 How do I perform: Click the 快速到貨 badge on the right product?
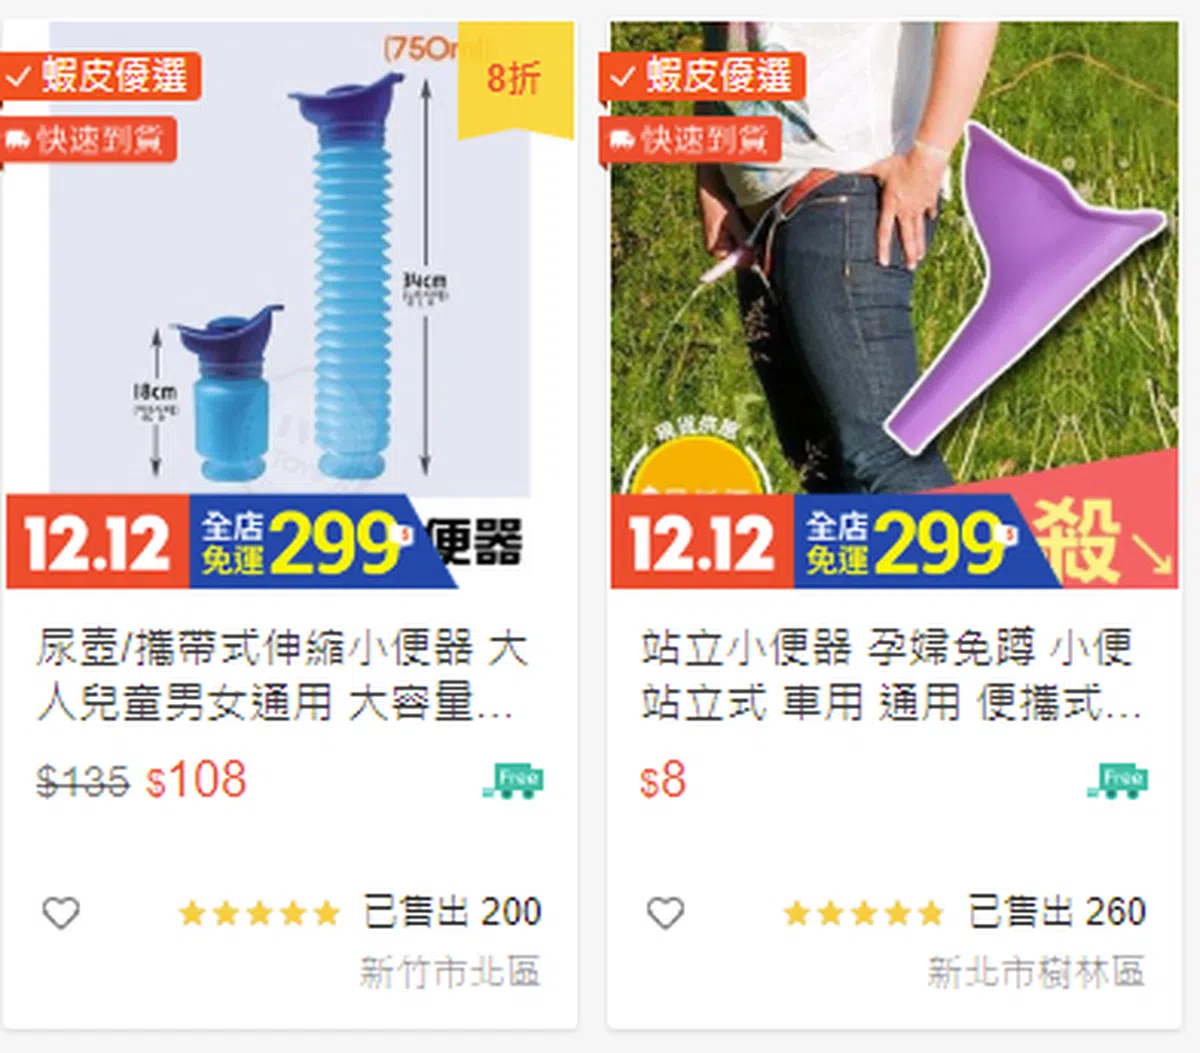tap(690, 139)
